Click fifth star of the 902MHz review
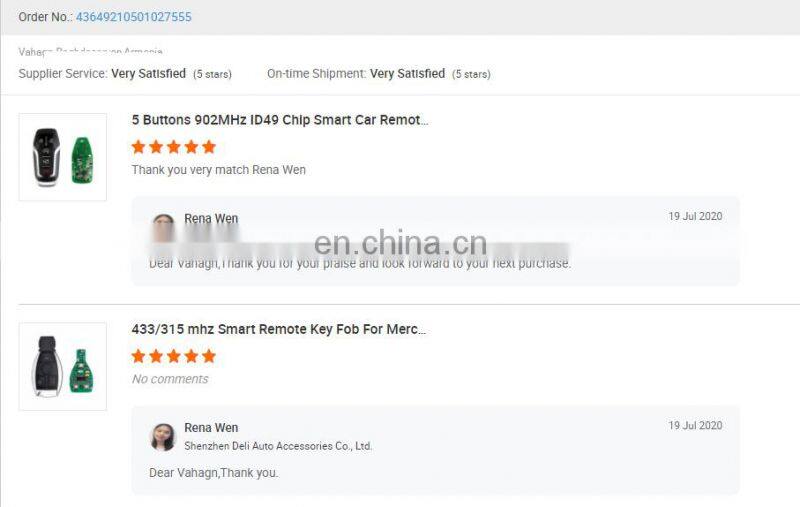Image resolution: width=800 pixels, height=507 pixels. (x=209, y=147)
